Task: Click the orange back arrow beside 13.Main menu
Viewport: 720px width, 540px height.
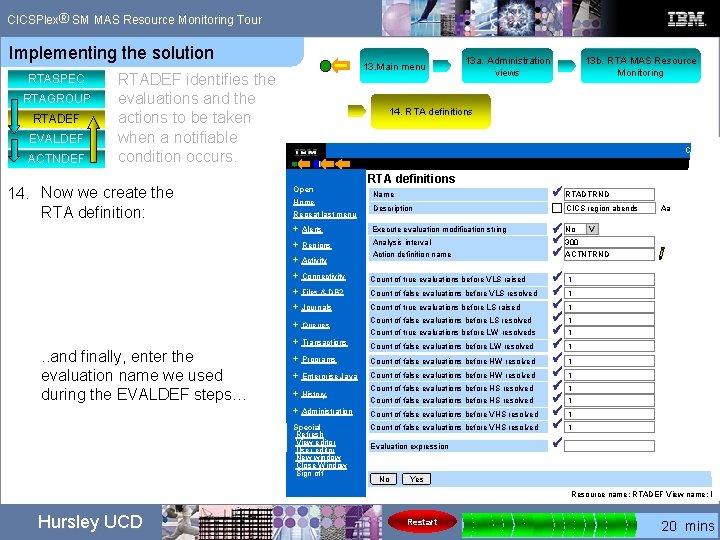Action: (x=341, y=66)
